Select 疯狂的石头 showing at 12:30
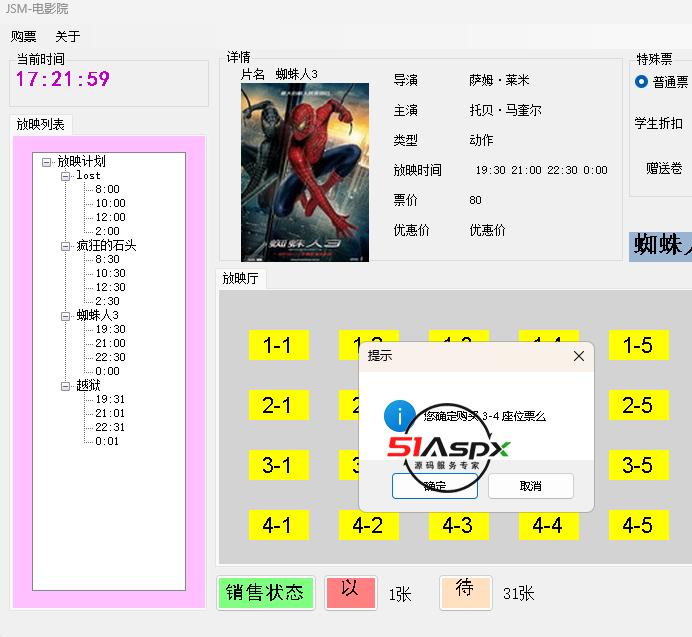This screenshot has height=637, width=692. (x=110, y=287)
